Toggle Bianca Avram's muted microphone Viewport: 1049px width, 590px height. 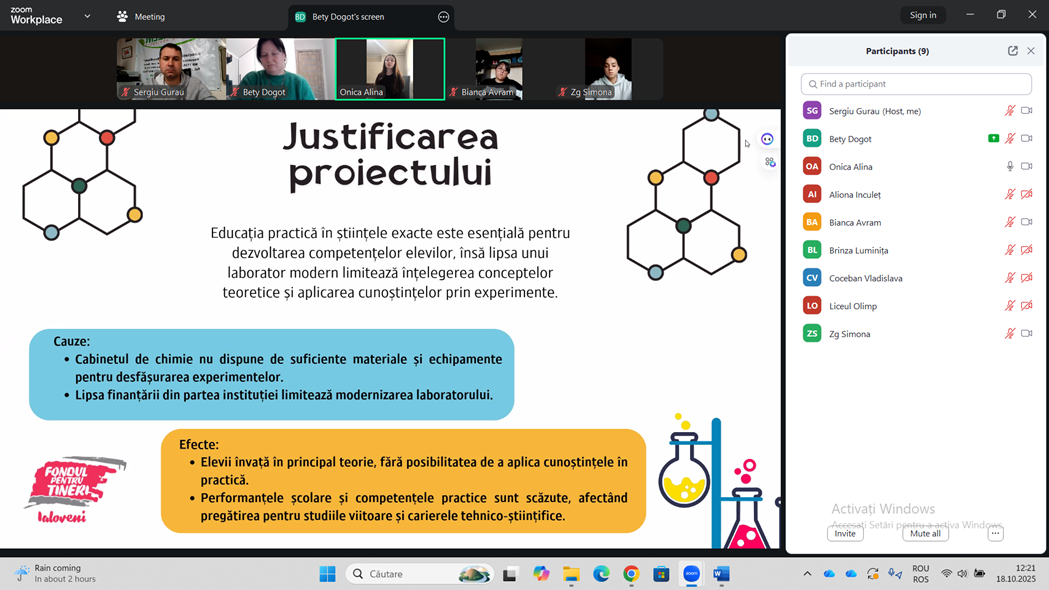[1010, 223]
